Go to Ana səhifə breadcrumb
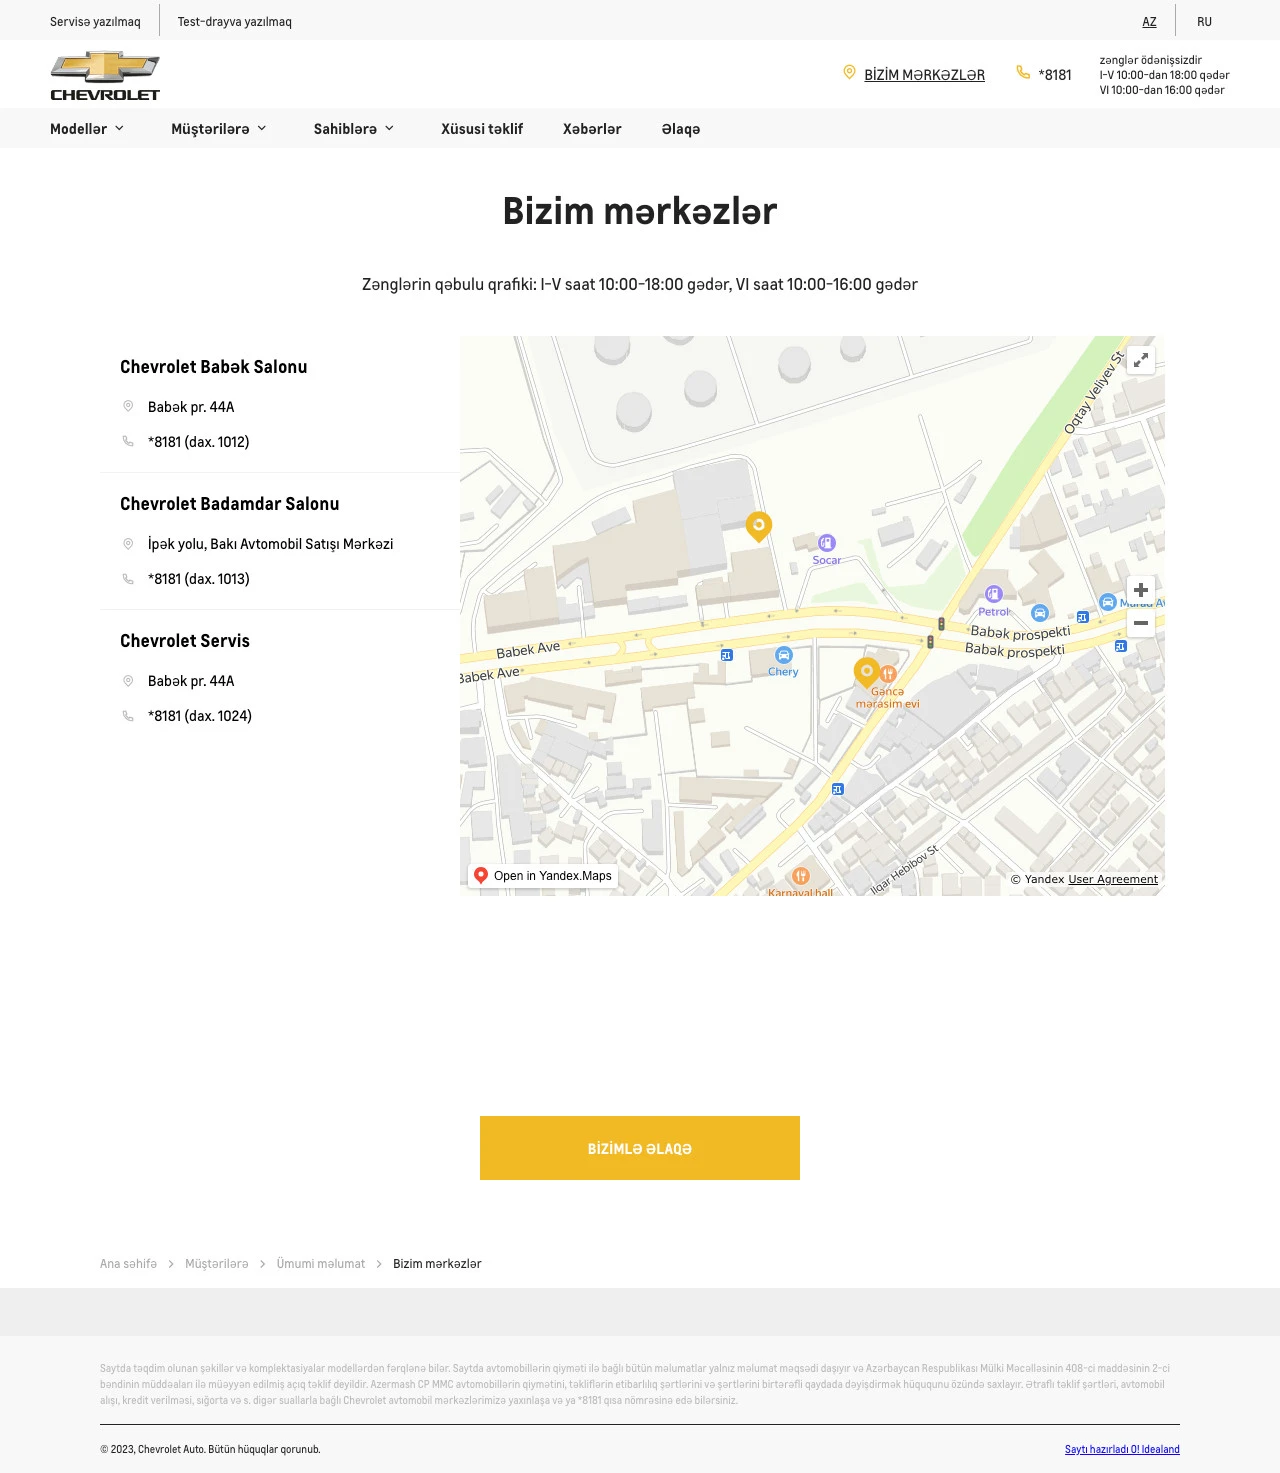Screen dimensions: 1280x1473 click(x=128, y=1264)
